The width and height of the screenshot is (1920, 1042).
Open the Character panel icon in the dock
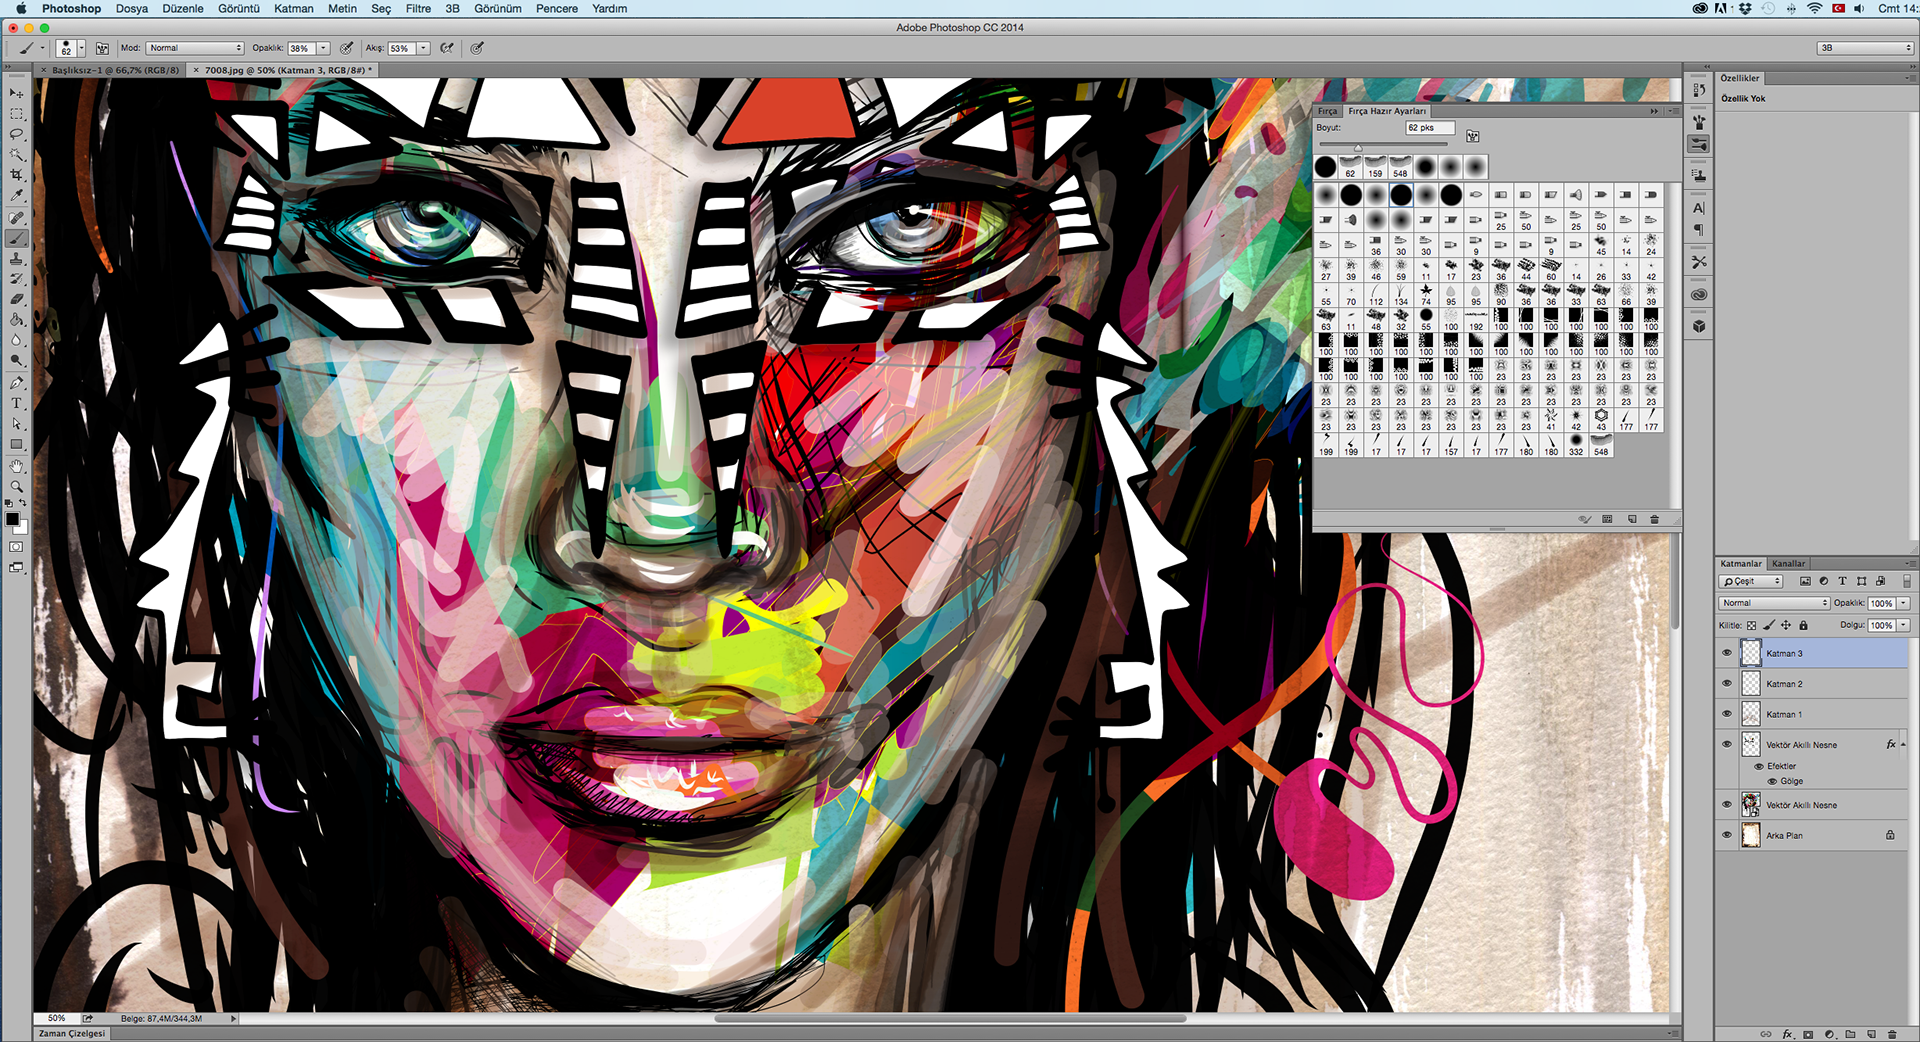coord(1698,208)
